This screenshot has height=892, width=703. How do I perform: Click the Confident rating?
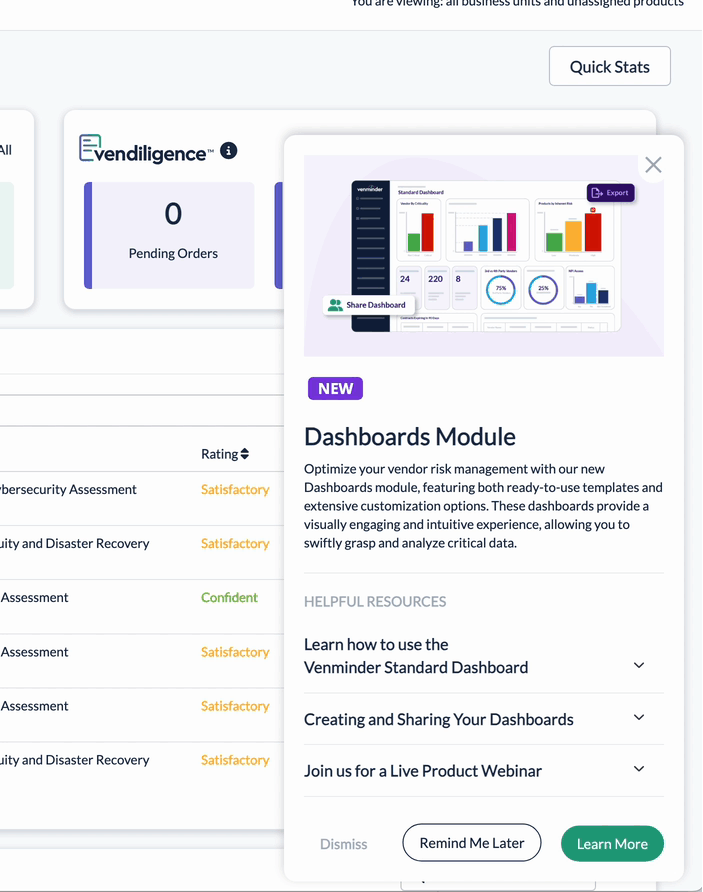pyautogui.click(x=229, y=597)
